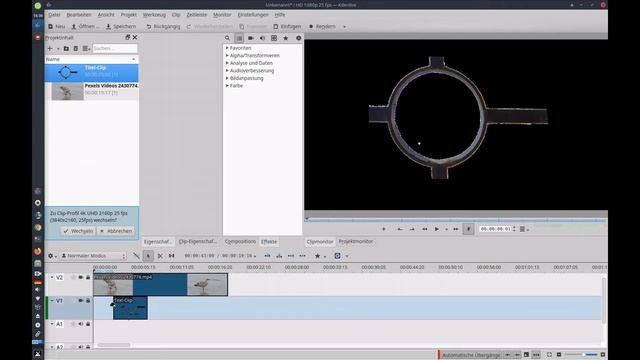The height and width of the screenshot is (360, 640).
Task: Show video effects camera icon
Action: (251, 38)
